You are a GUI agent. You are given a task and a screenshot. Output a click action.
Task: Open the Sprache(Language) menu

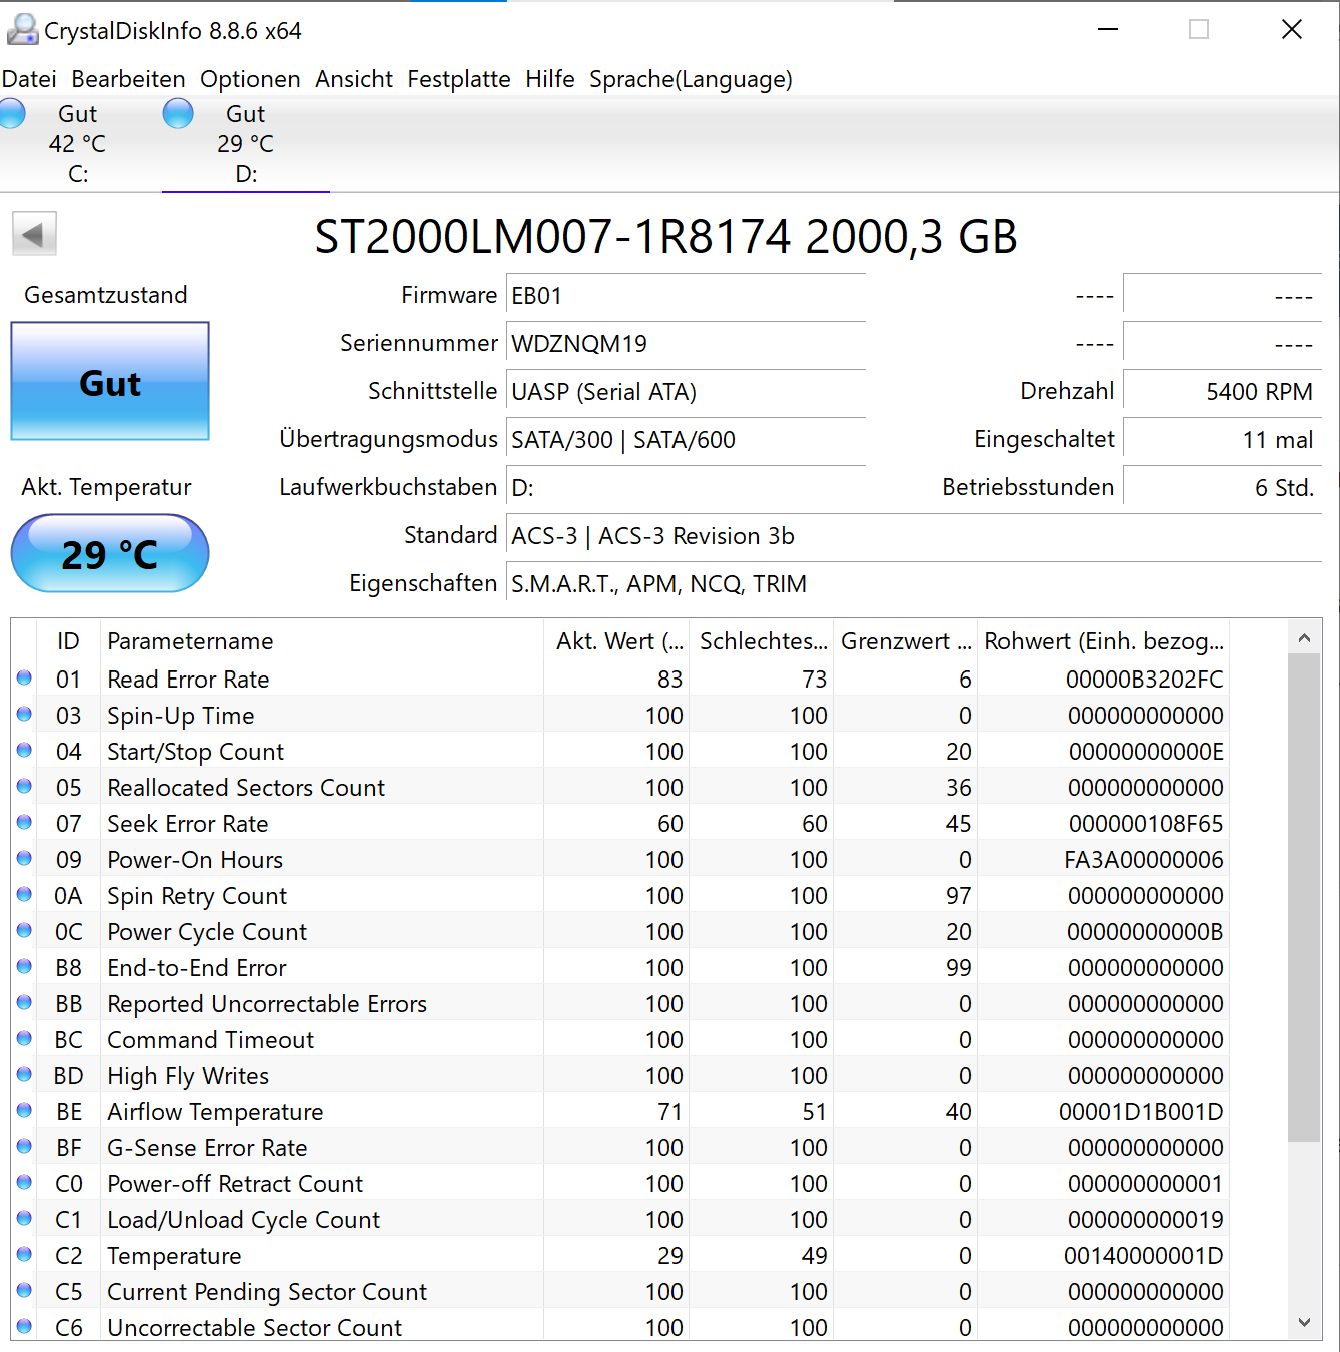click(691, 79)
